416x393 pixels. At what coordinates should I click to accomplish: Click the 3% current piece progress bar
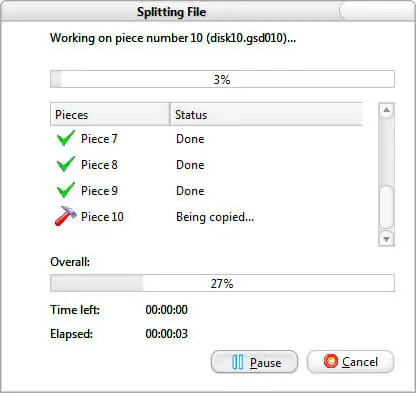click(x=222, y=79)
